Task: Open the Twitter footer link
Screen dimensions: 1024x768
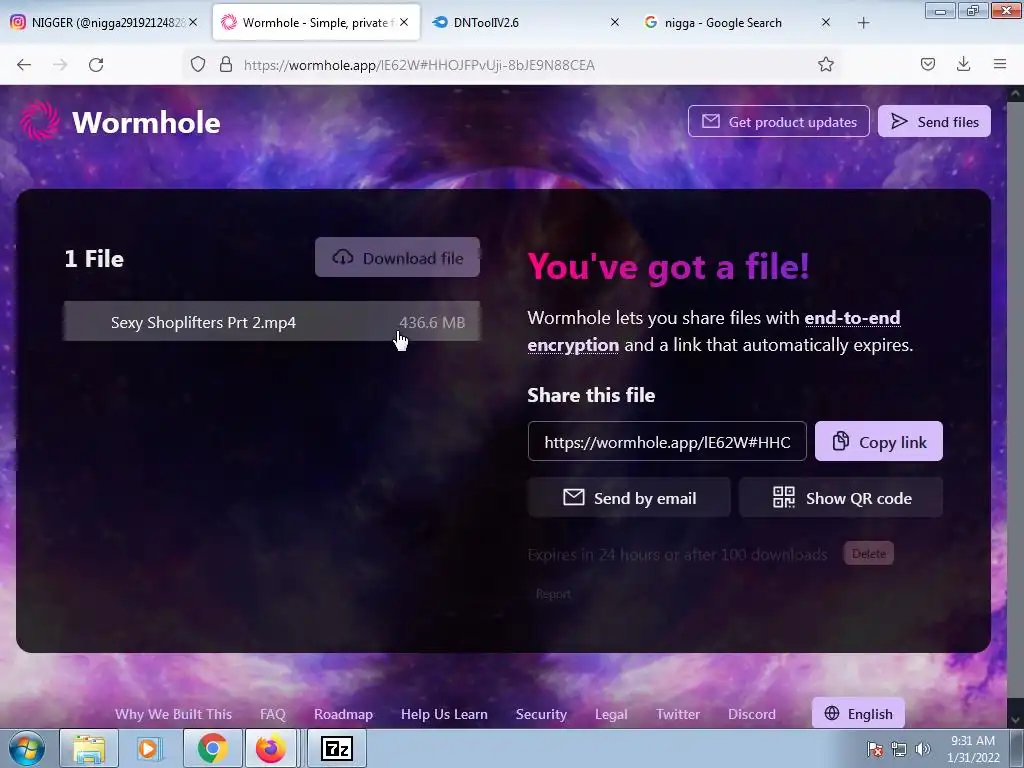Action: tap(678, 714)
